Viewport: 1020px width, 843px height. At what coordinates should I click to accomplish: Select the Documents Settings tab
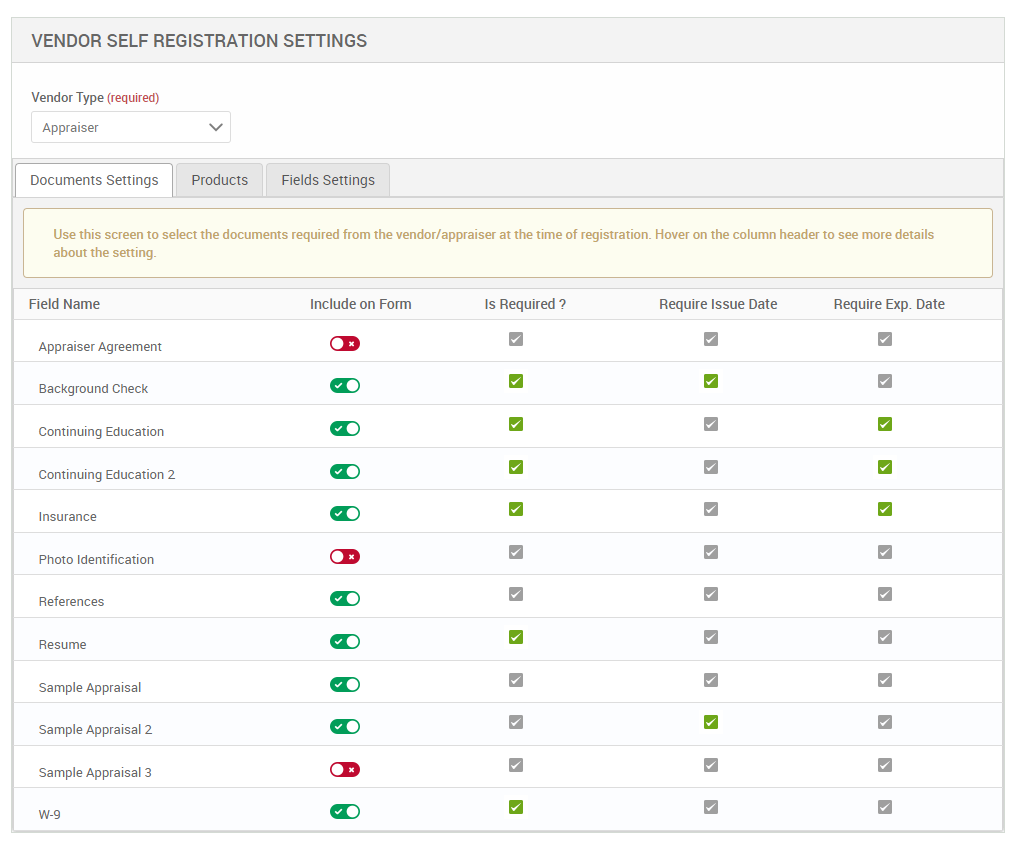click(94, 180)
